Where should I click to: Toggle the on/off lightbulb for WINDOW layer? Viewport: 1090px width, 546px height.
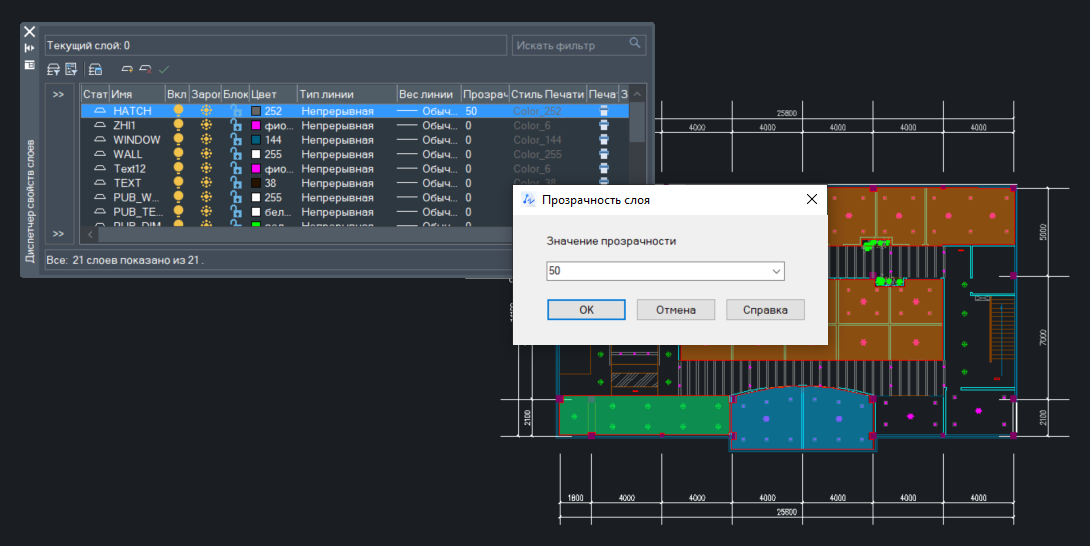click(178, 140)
